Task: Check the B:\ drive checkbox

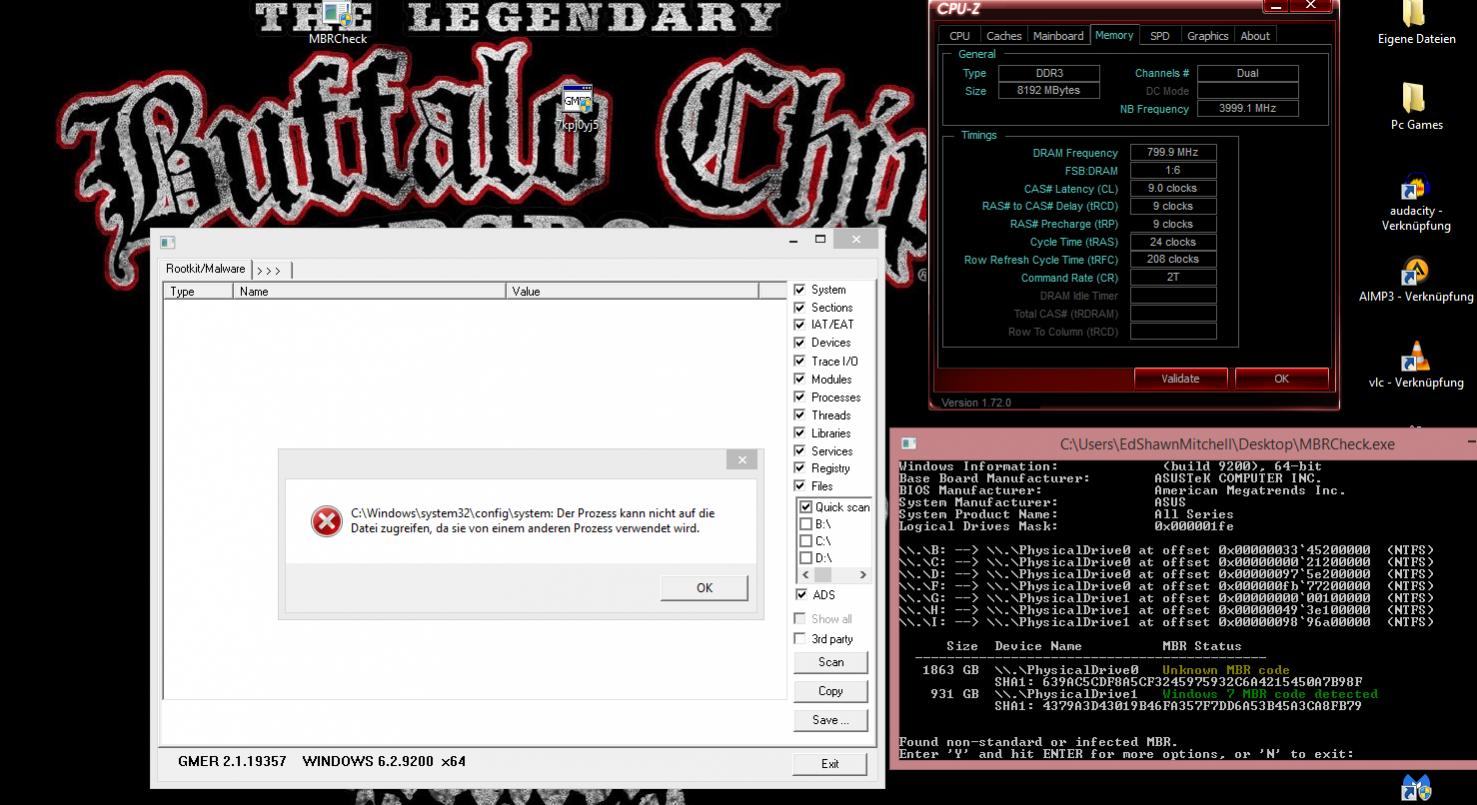Action: pyautogui.click(x=806, y=524)
